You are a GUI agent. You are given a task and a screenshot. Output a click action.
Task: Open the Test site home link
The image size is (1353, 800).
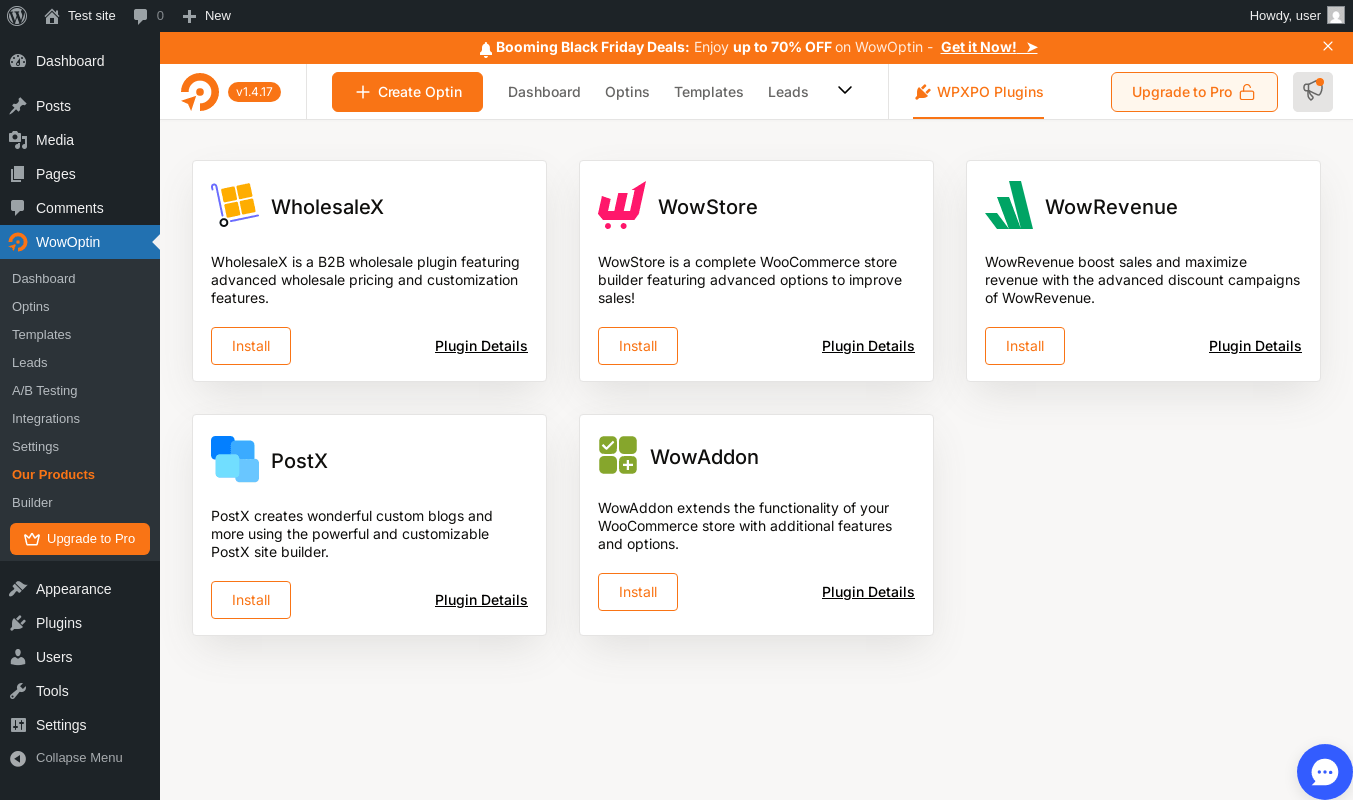click(x=80, y=16)
